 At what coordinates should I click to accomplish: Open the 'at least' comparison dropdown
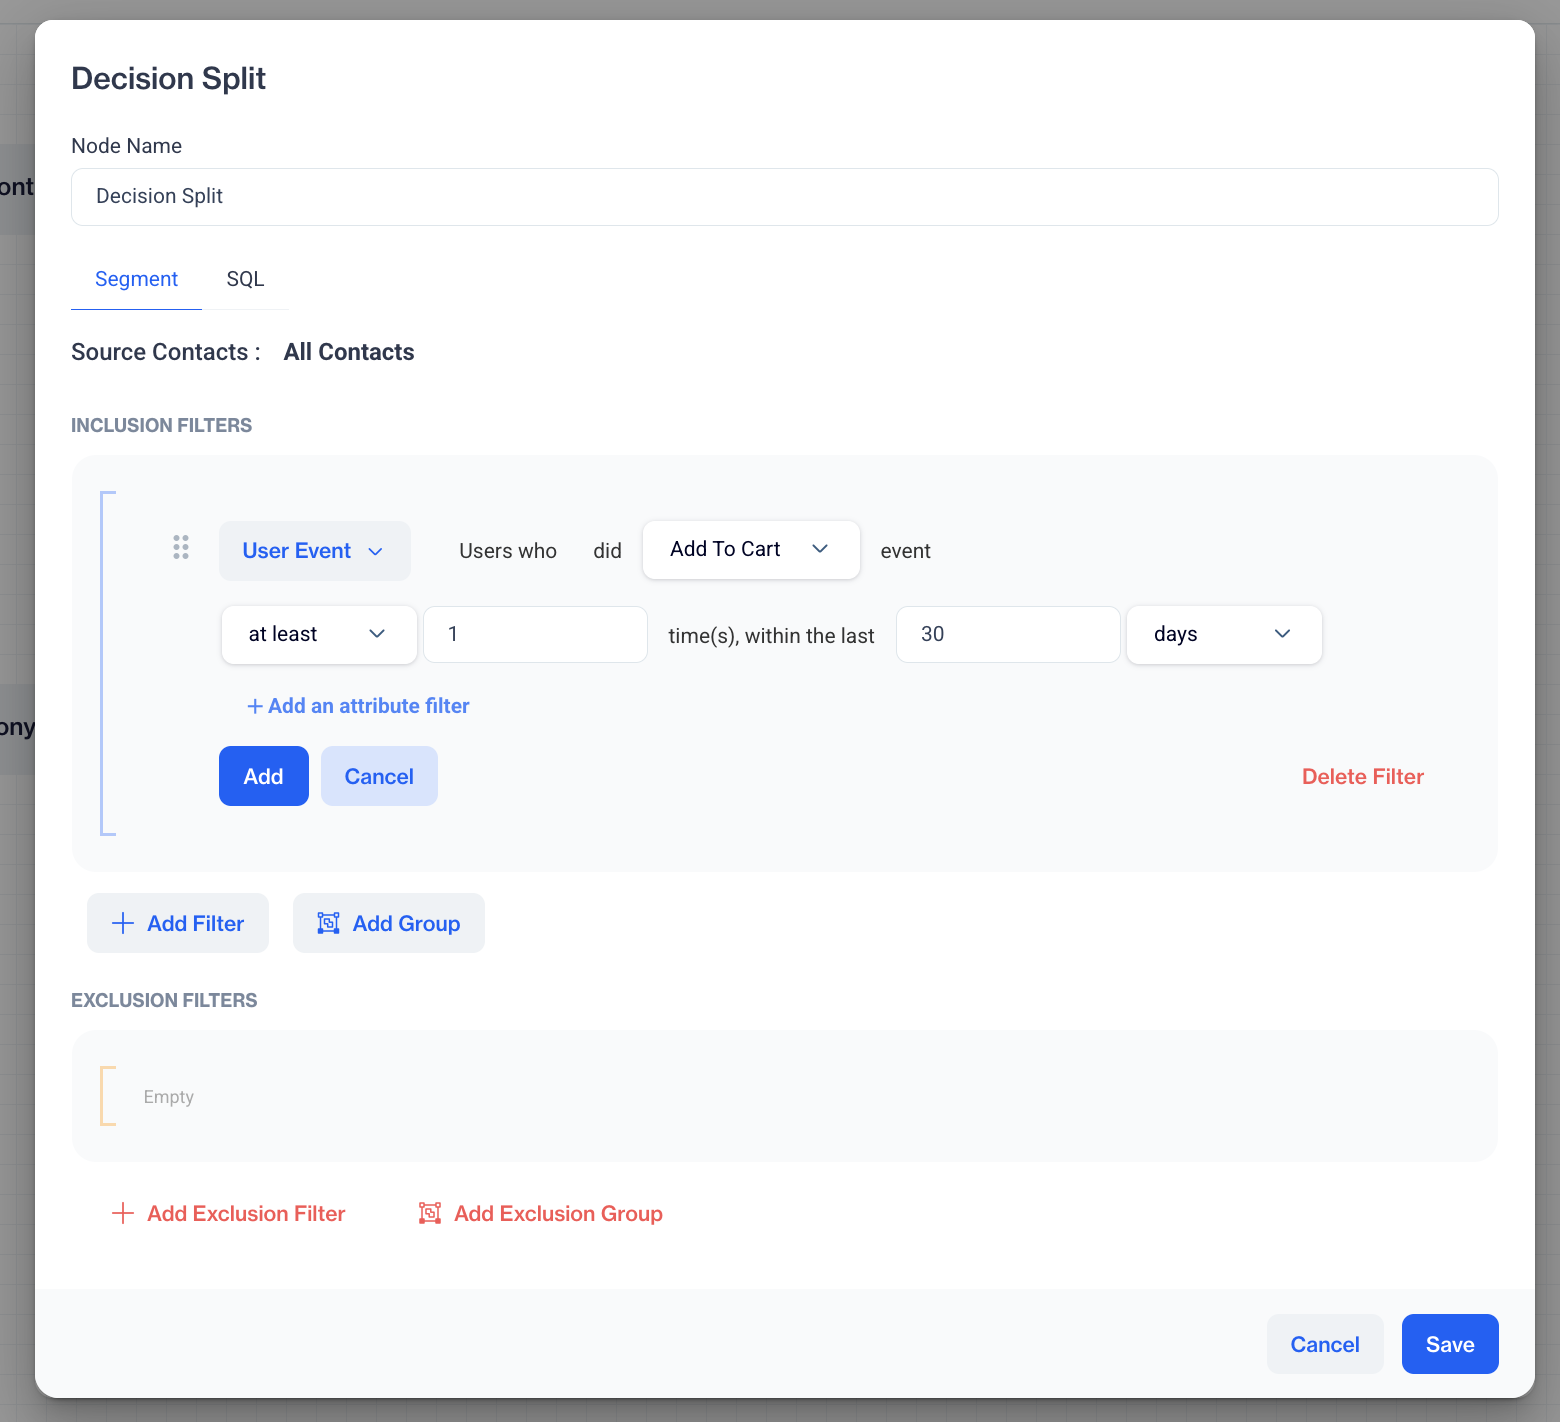point(318,634)
